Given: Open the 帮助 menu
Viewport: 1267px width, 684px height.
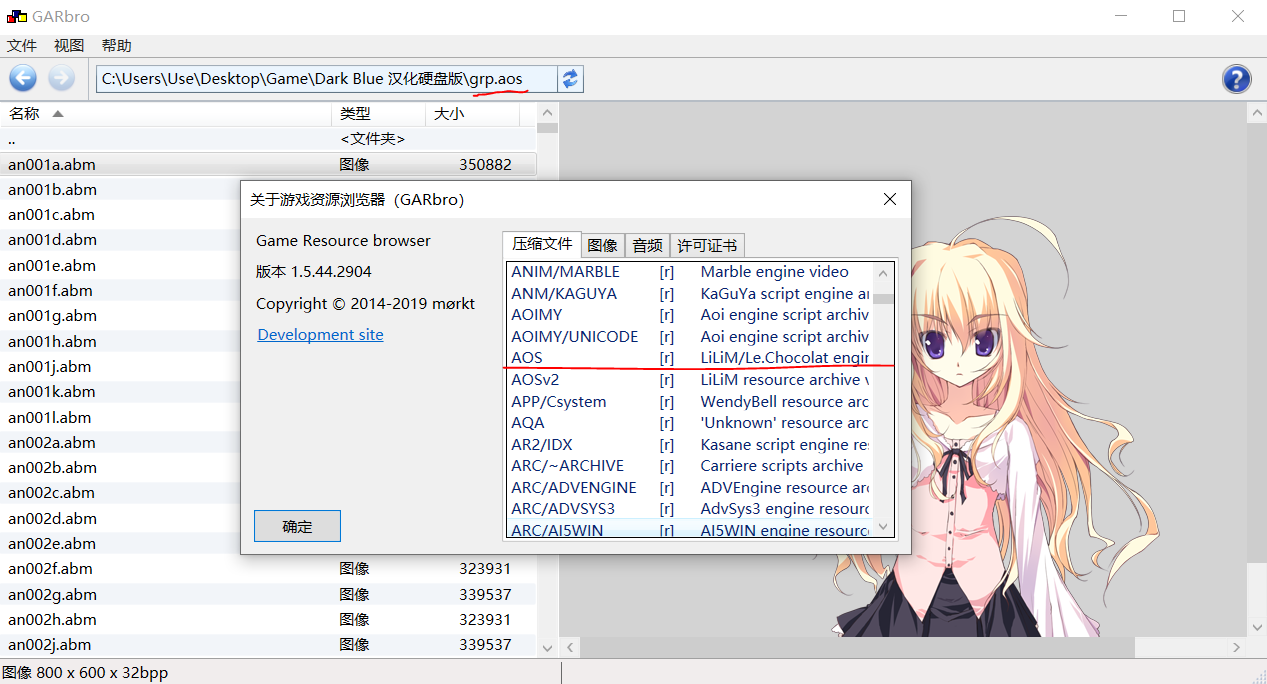Looking at the screenshot, I should pos(116,46).
